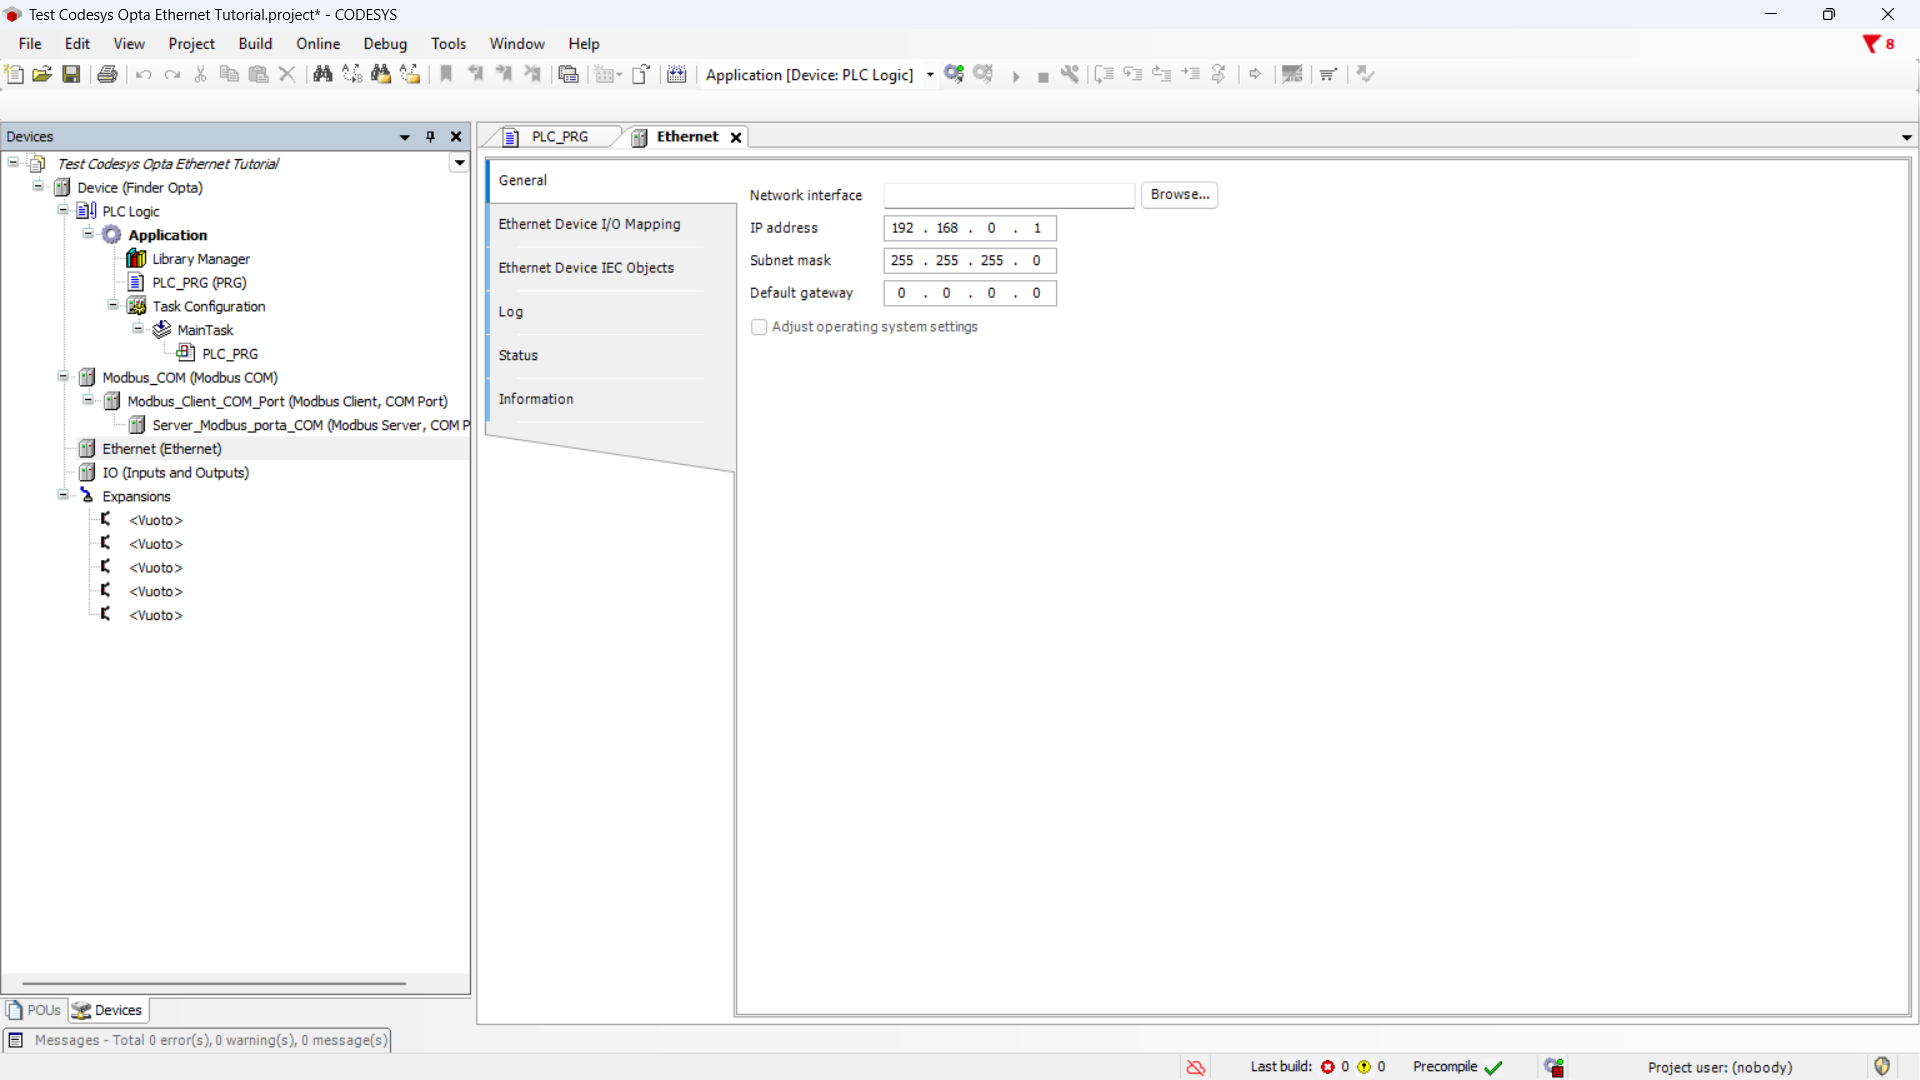The width and height of the screenshot is (1920, 1080).
Task: Click the Find binoculars icon
Action: tap(322, 74)
